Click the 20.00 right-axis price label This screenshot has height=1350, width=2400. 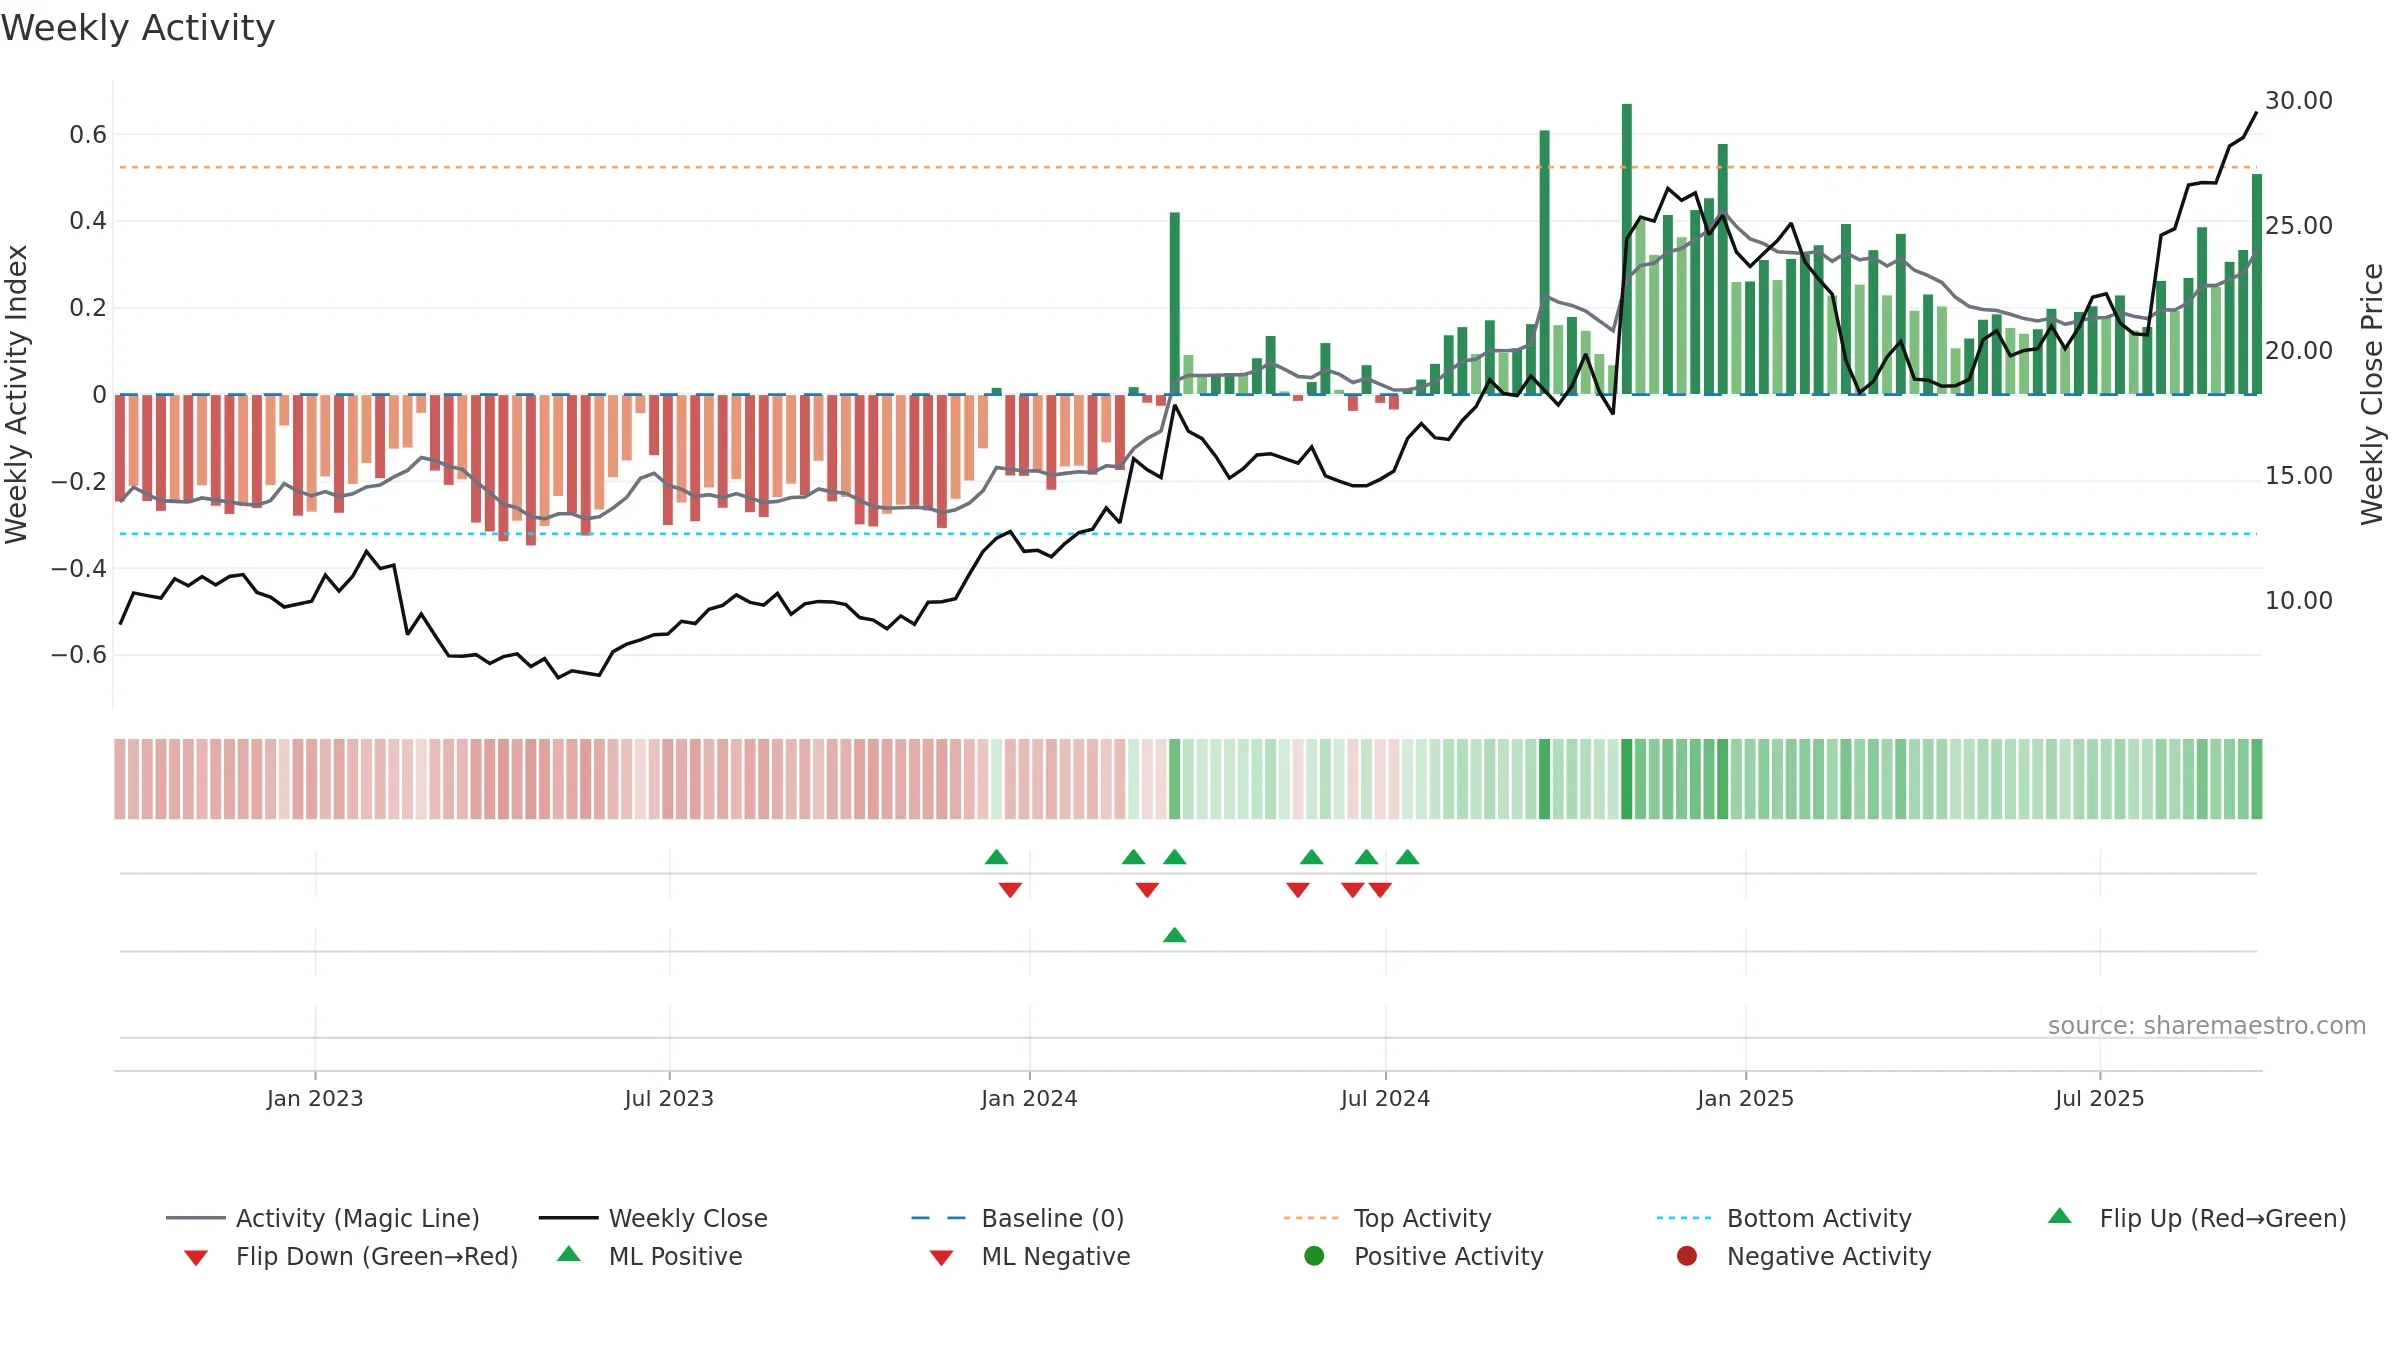click(x=2299, y=351)
